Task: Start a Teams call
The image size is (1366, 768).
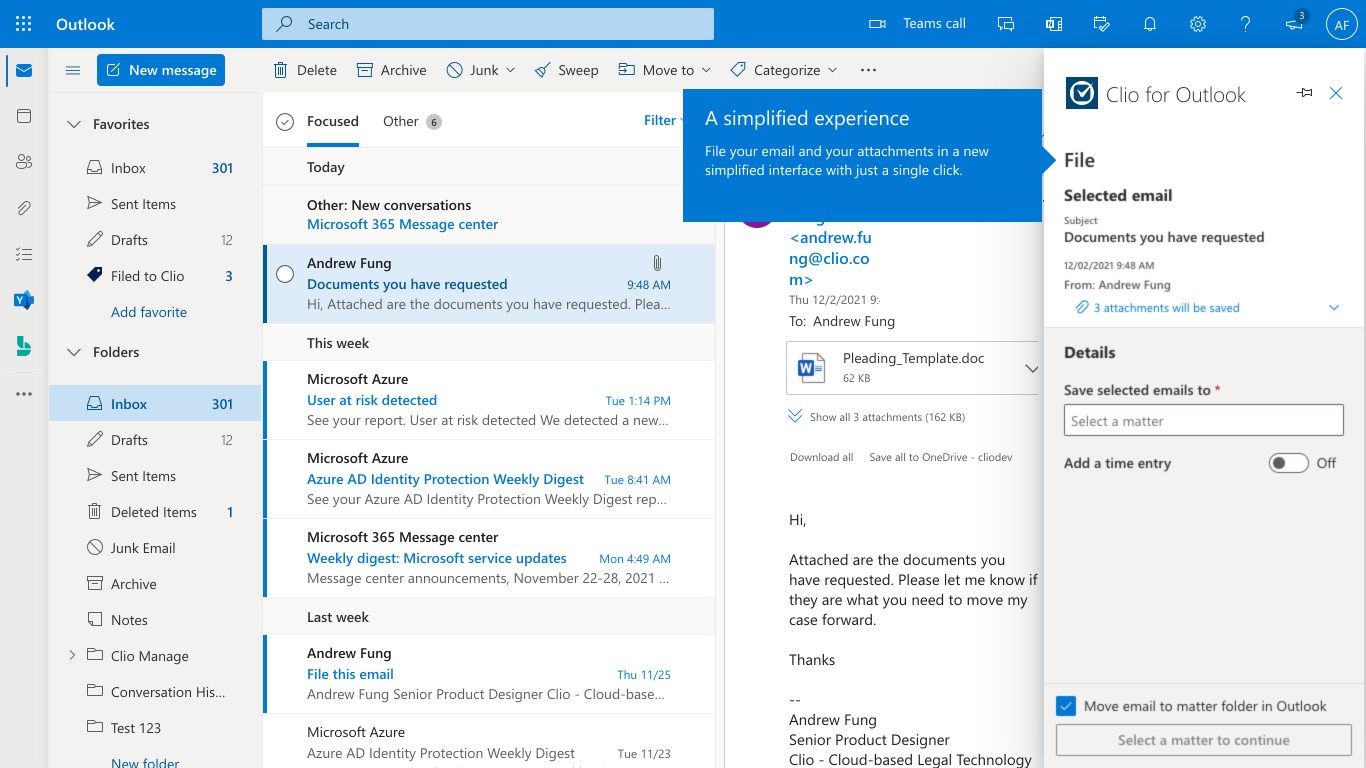Action: (917, 24)
